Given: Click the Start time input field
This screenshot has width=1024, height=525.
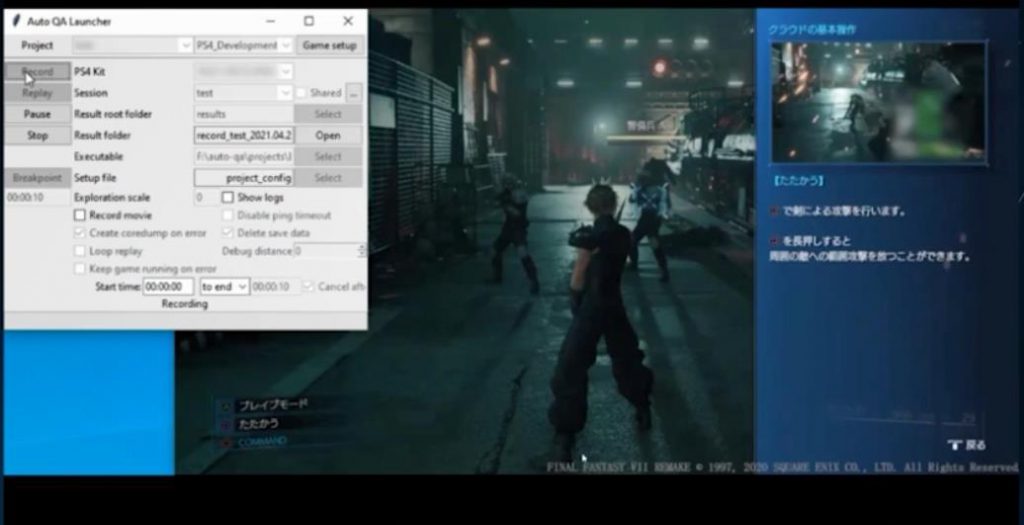Looking at the screenshot, I should click(168, 286).
